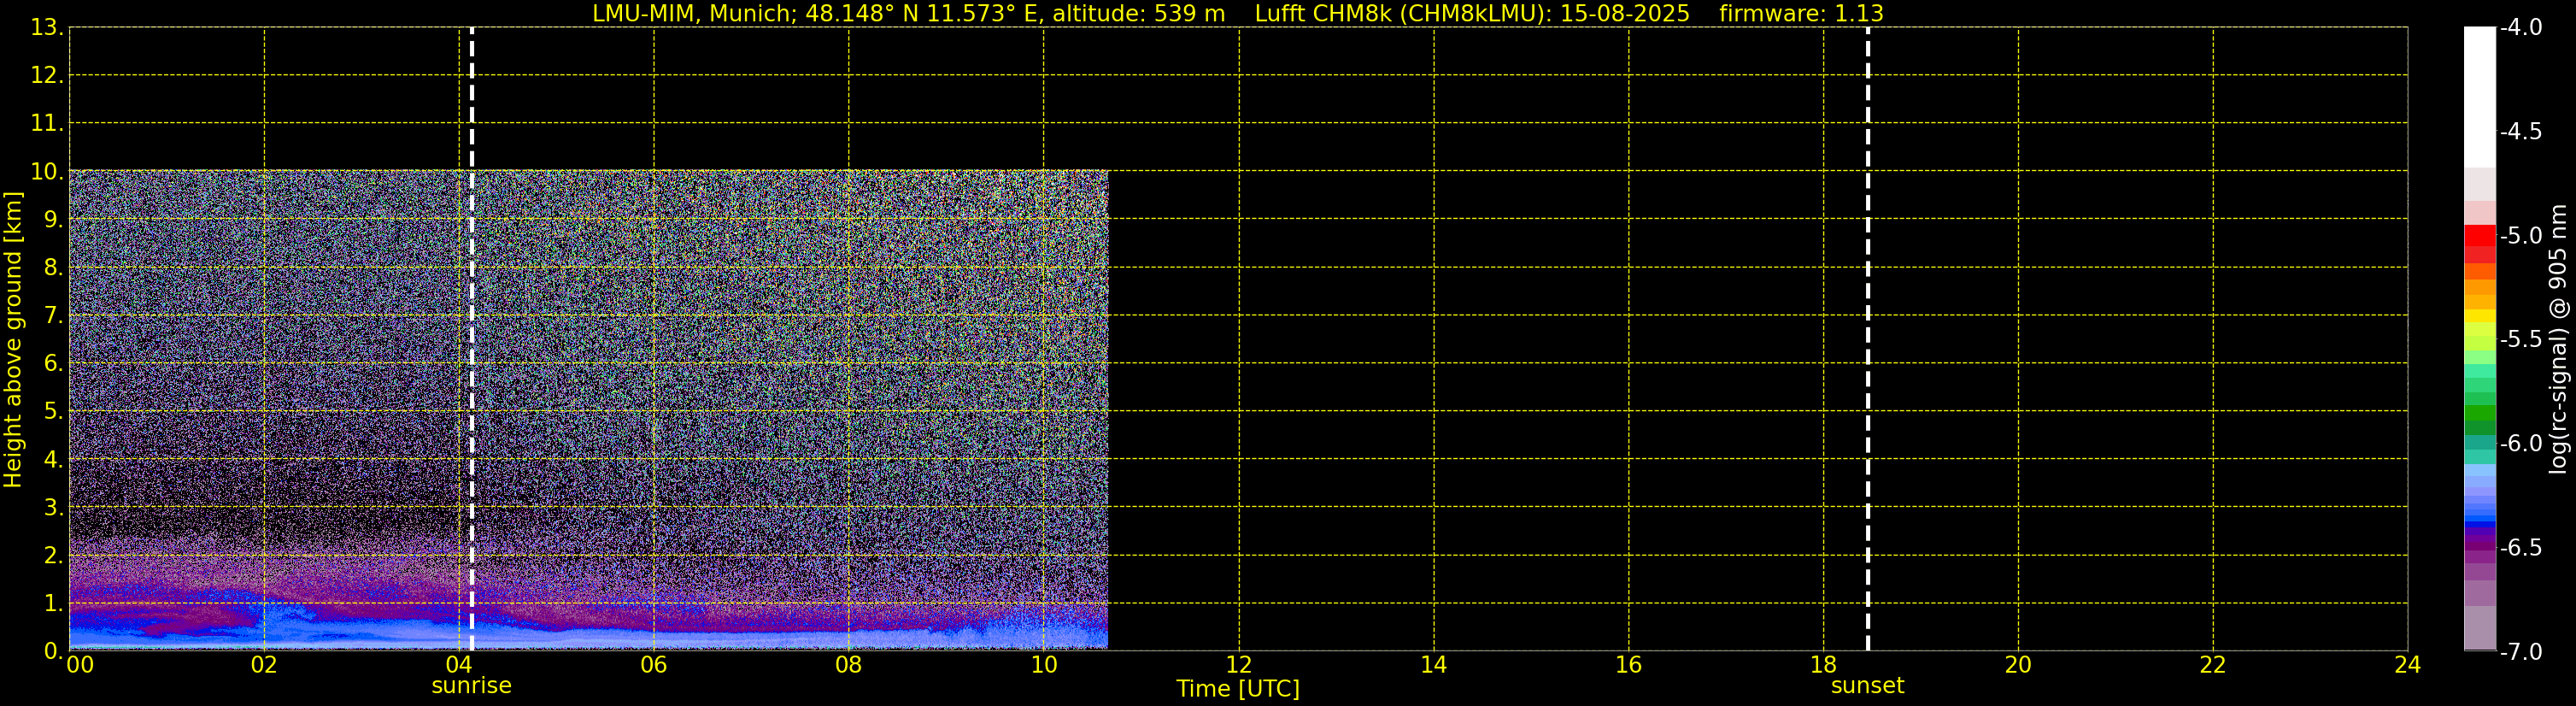Click the '00' time axis tick label
Viewport: 2576px width, 706px height.
tap(80, 665)
